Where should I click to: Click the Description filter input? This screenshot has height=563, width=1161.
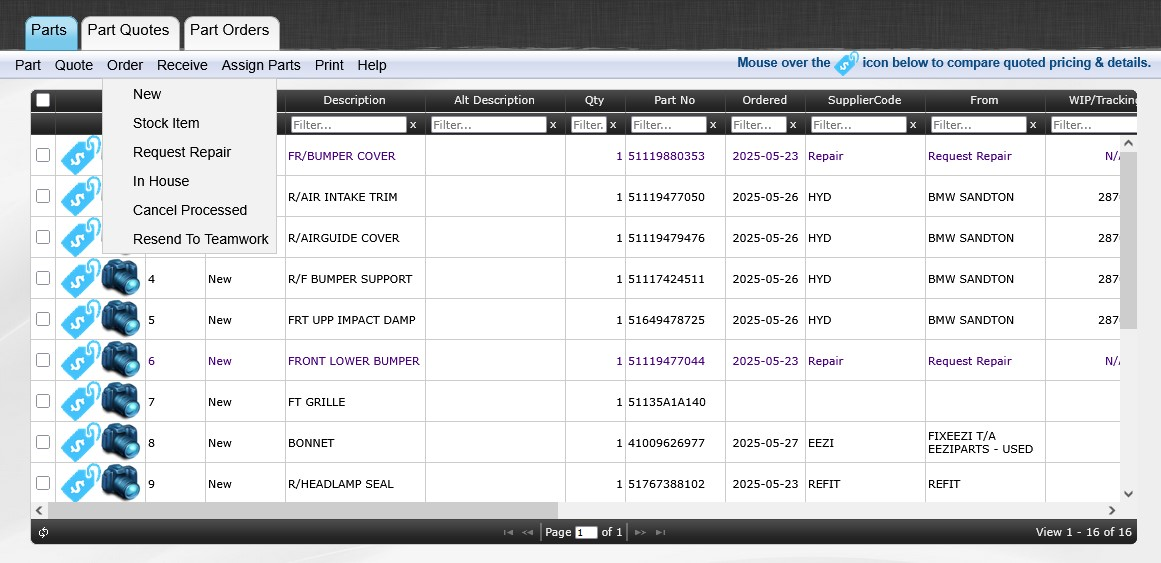(x=349, y=125)
